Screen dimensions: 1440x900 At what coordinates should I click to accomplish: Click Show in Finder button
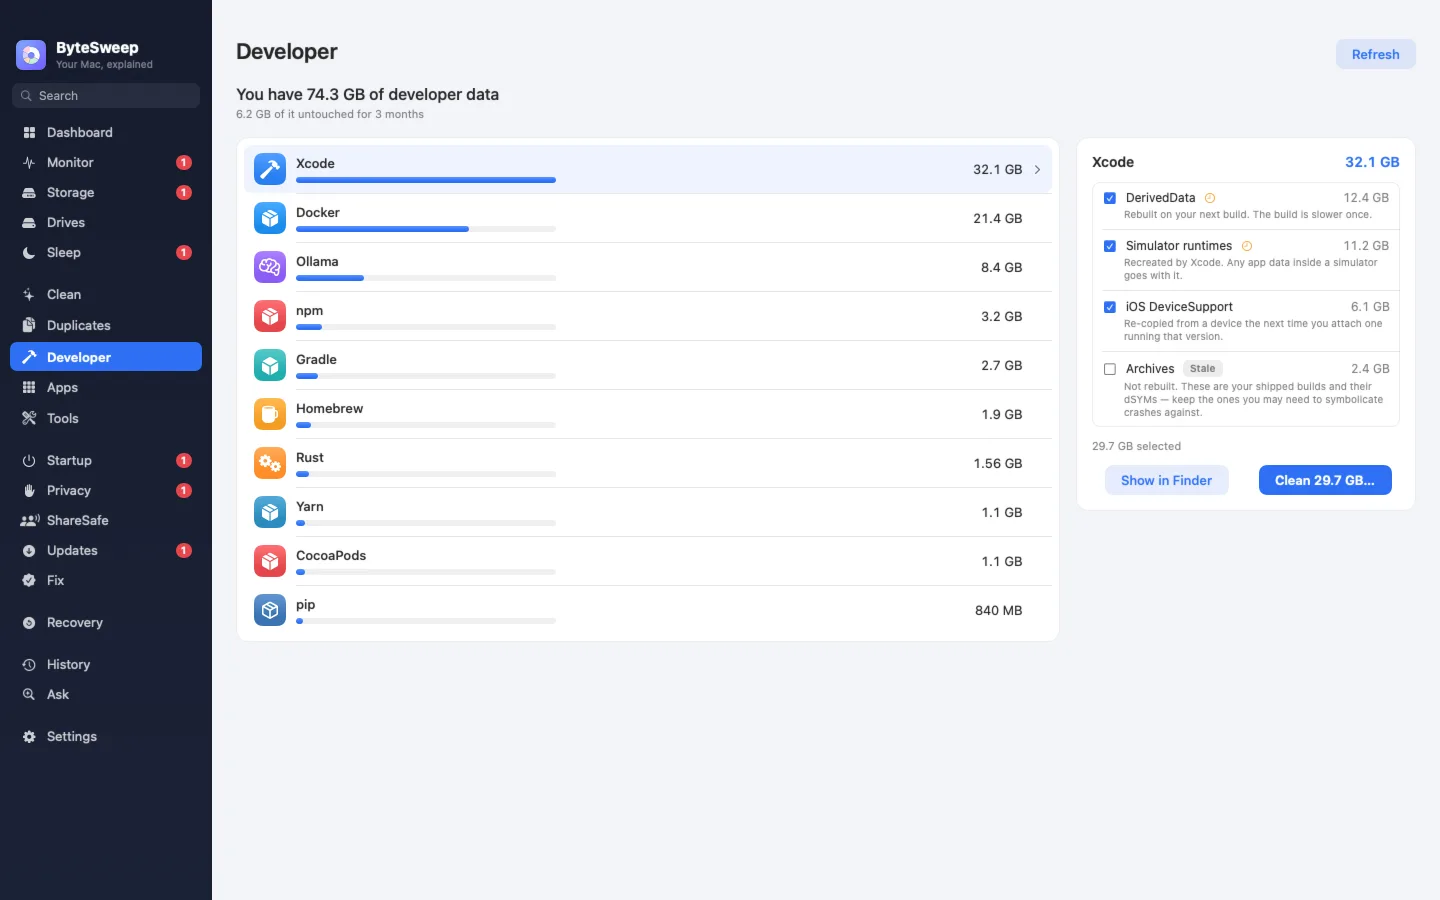click(1166, 480)
